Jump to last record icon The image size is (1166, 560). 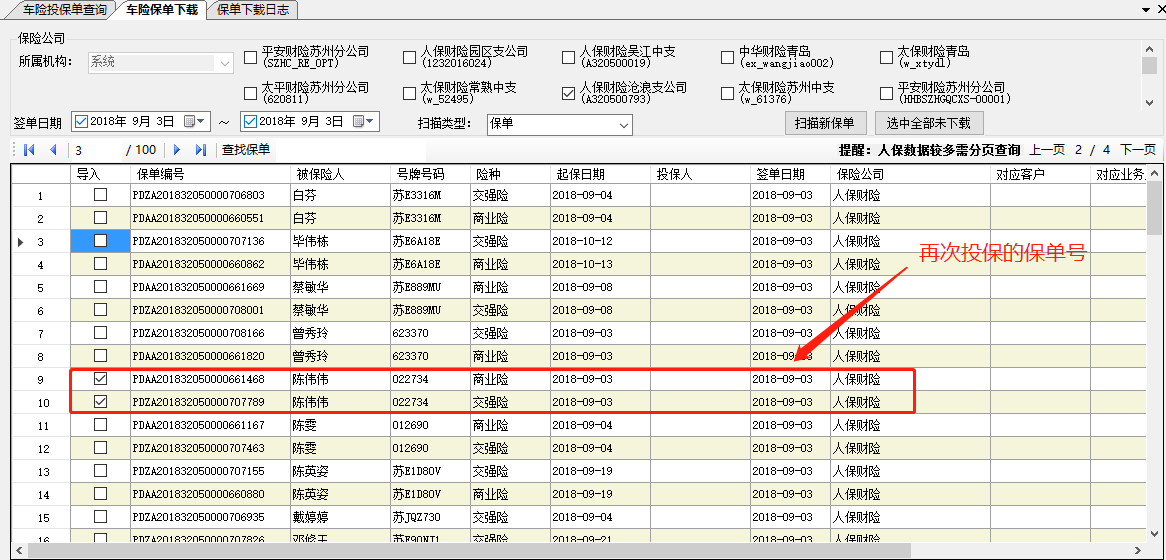200,150
